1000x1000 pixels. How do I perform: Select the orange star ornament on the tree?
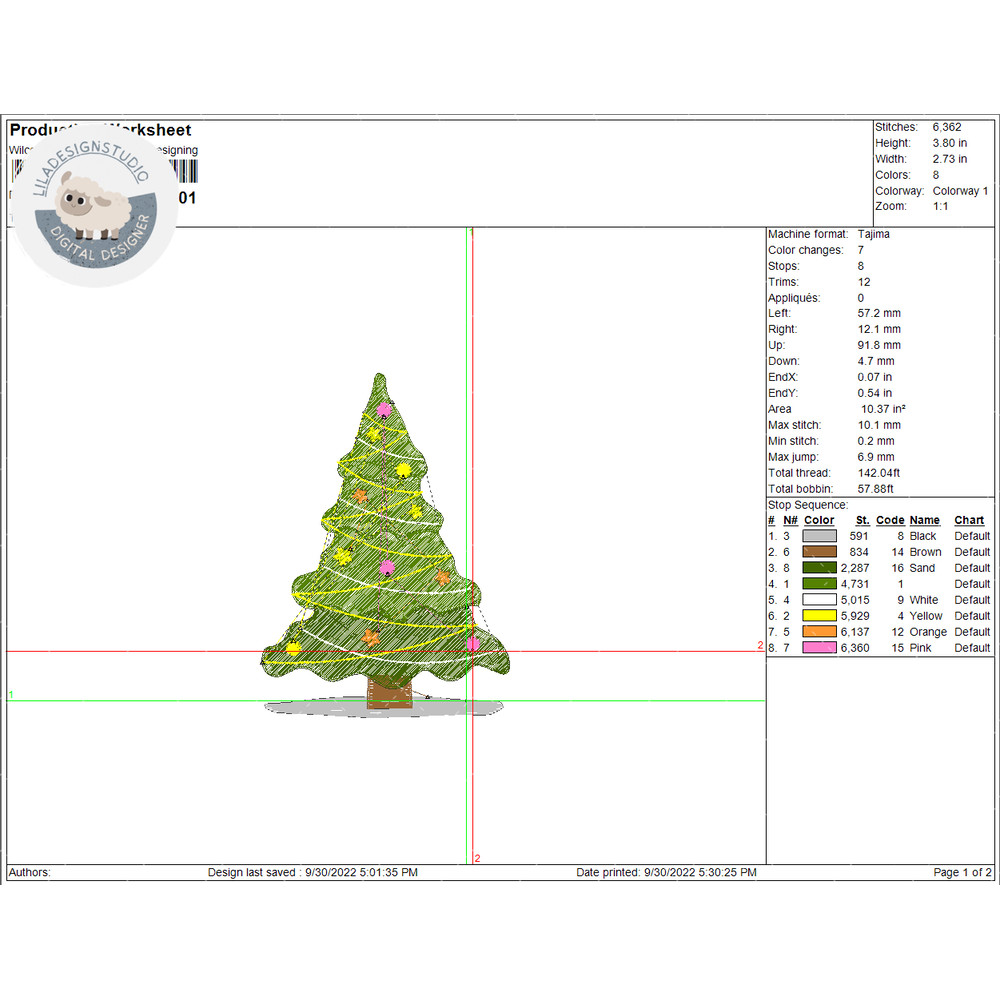point(360,495)
